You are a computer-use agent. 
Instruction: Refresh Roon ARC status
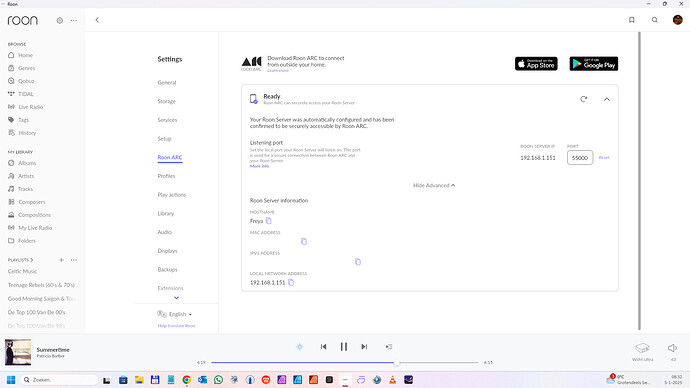[x=584, y=99]
